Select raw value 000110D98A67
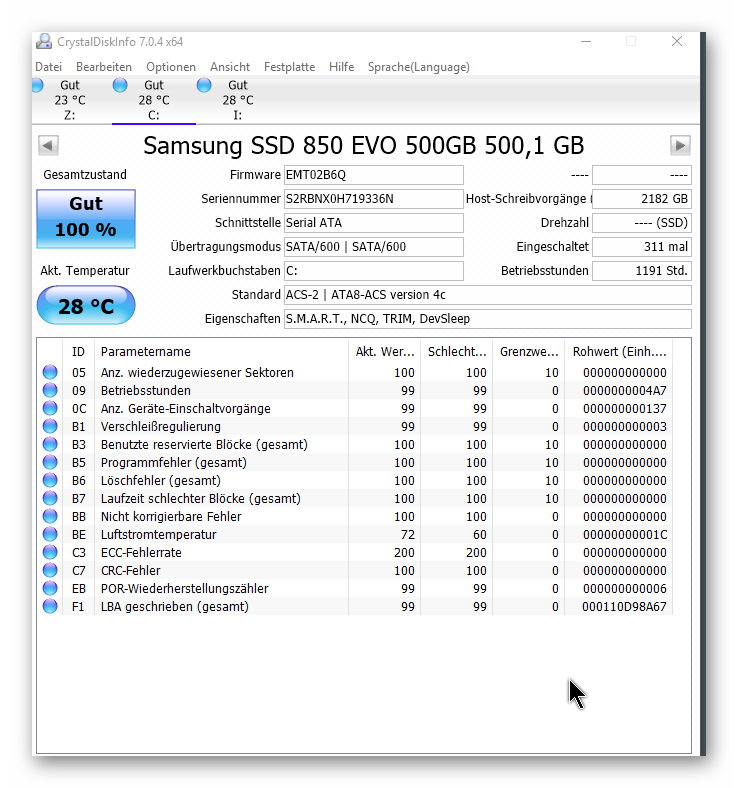 [x=624, y=607]
